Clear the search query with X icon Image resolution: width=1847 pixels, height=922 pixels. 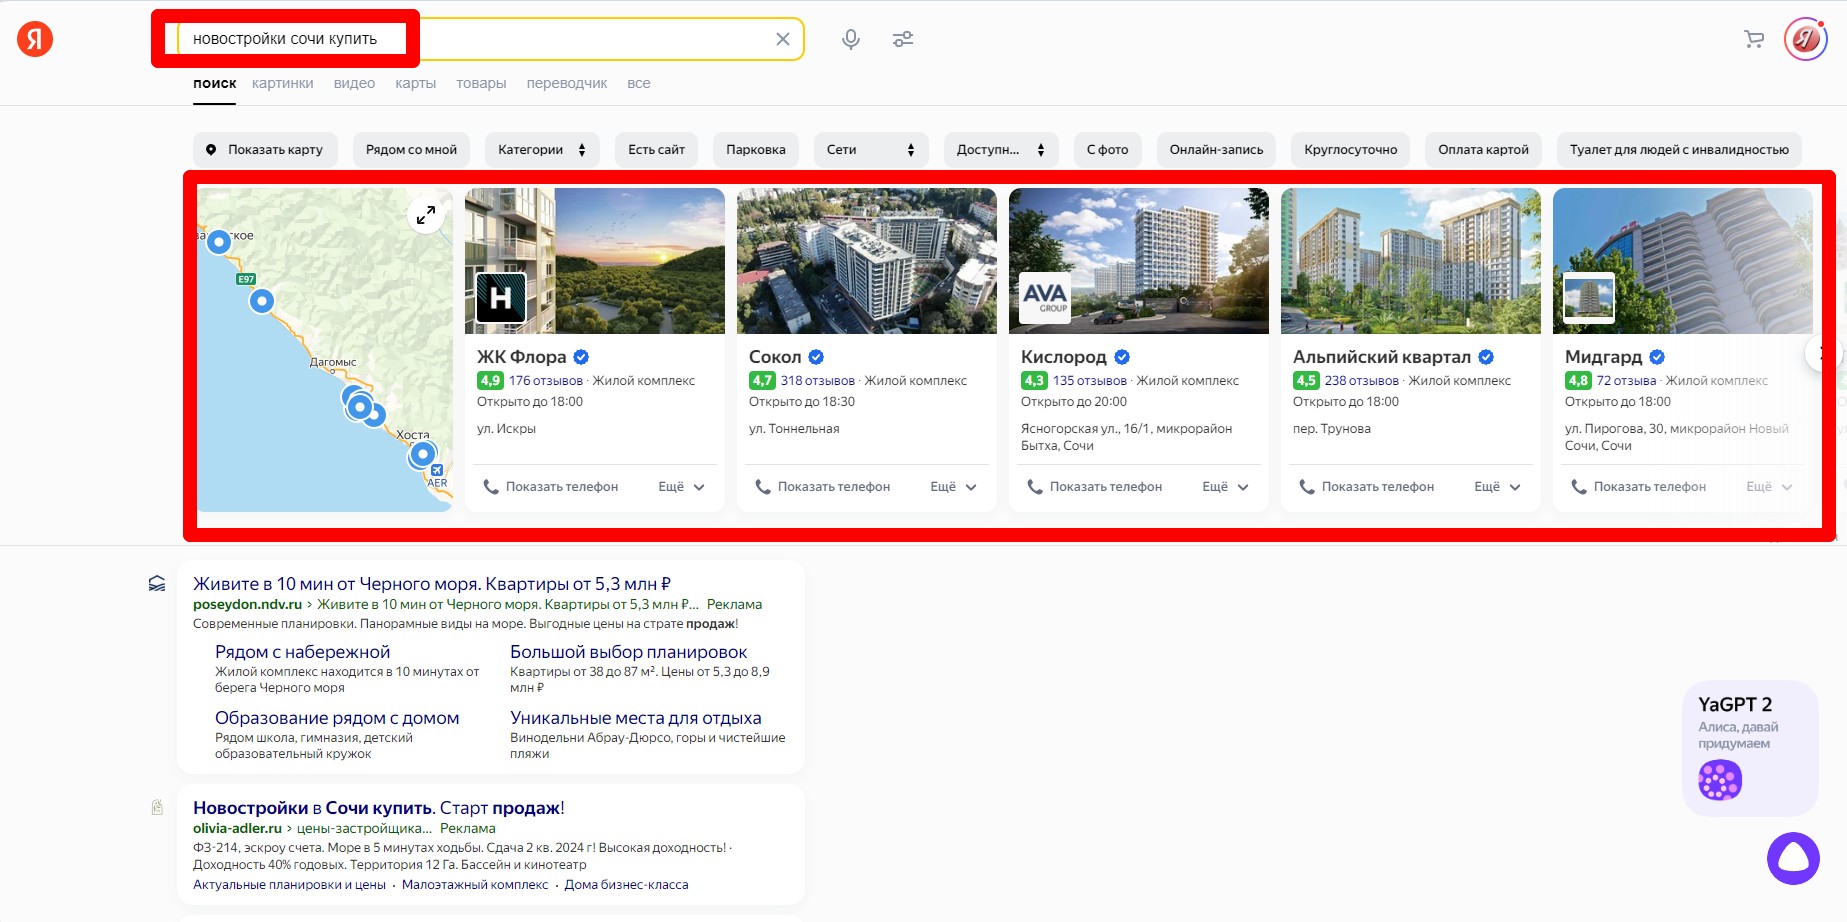coord(782,39)
